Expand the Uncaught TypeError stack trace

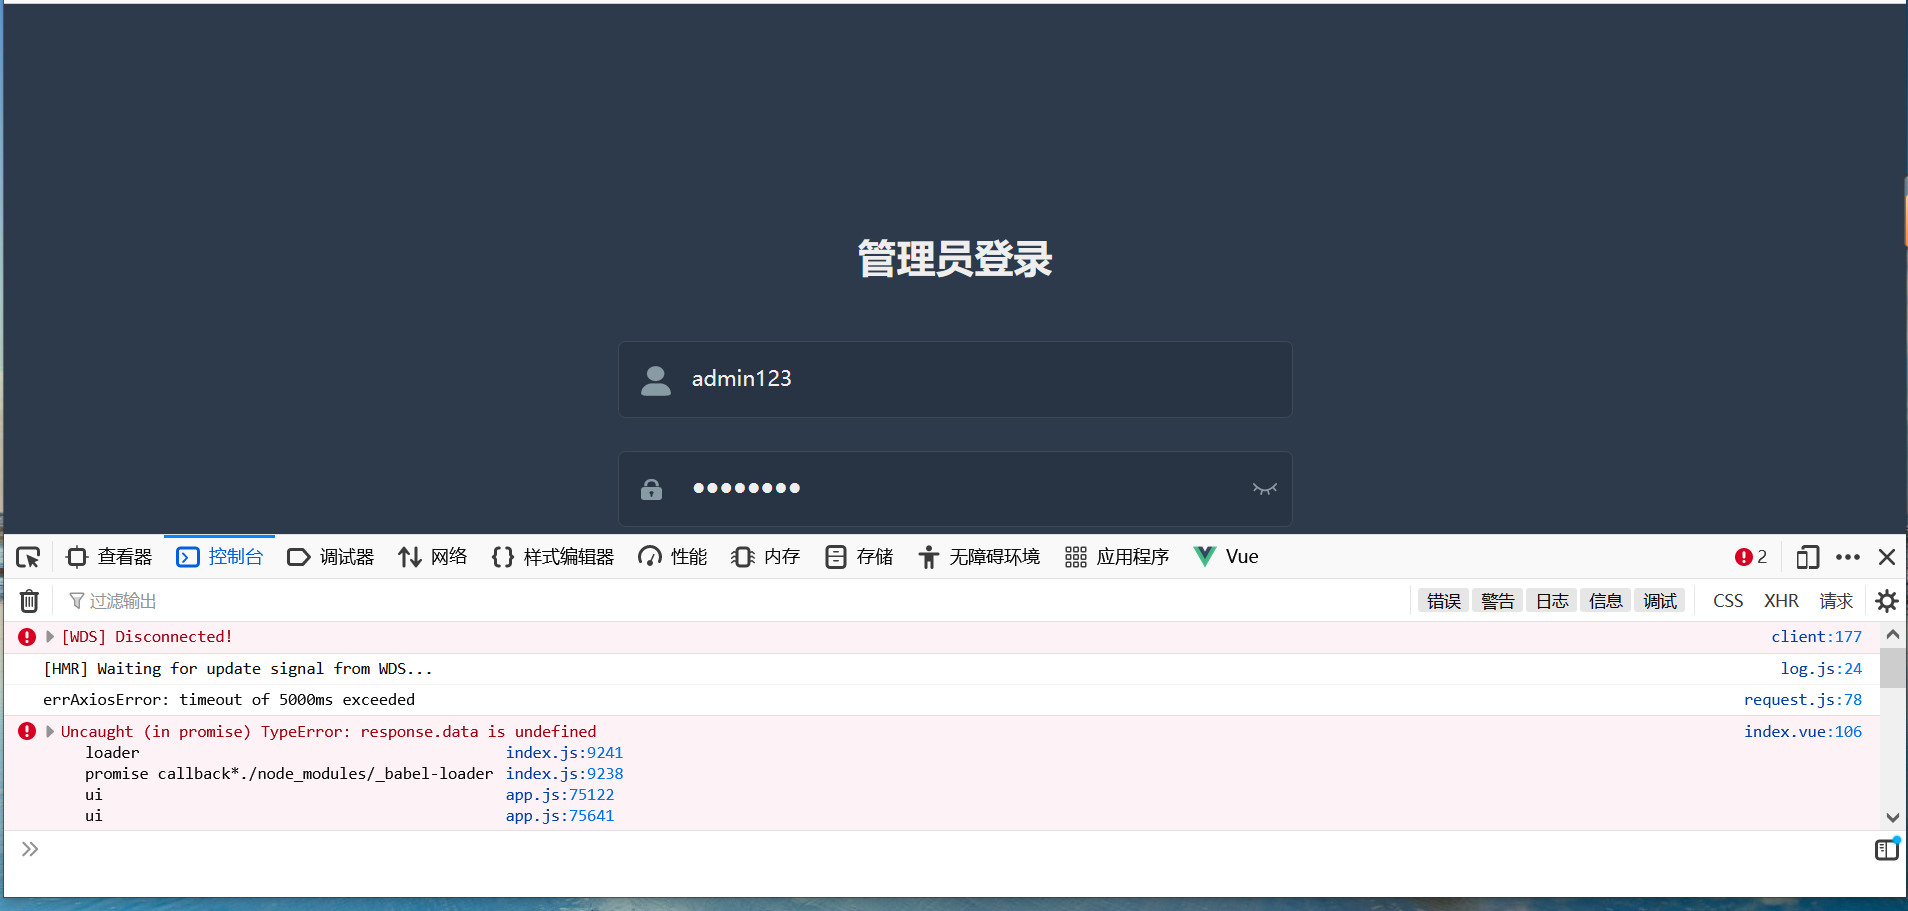click(50, 731)
